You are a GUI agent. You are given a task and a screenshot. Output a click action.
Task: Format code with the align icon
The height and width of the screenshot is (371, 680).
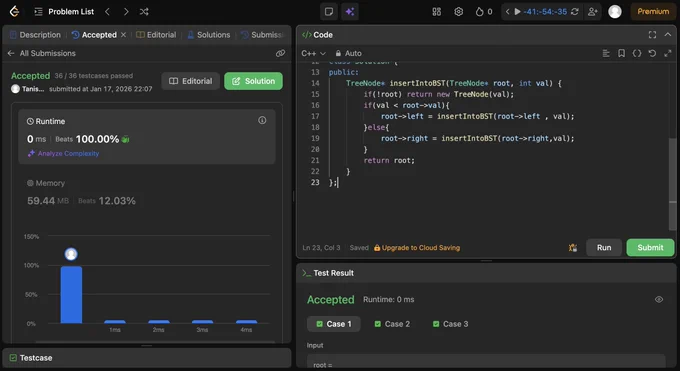click(606, 53)
